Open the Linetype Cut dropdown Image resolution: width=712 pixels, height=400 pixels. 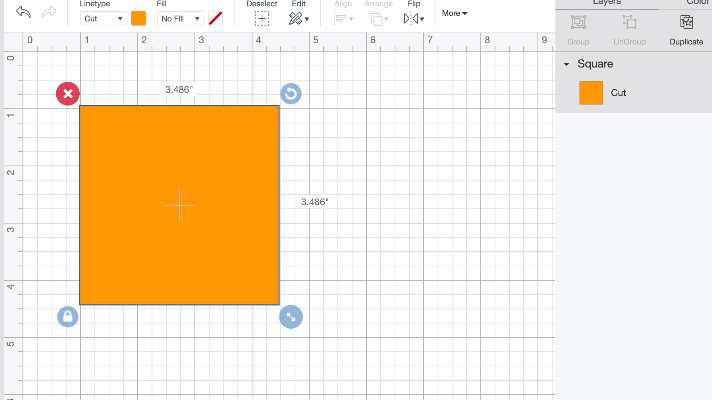102,18
